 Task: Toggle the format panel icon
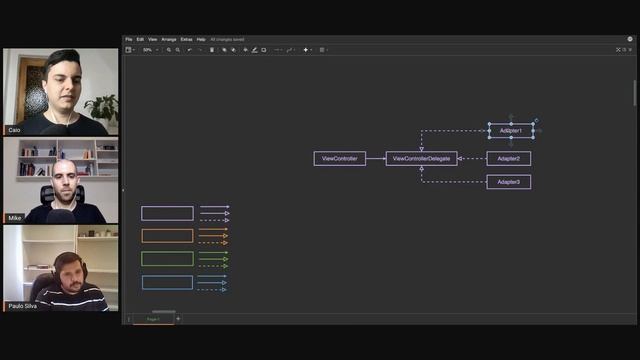[x=624, y=50]
